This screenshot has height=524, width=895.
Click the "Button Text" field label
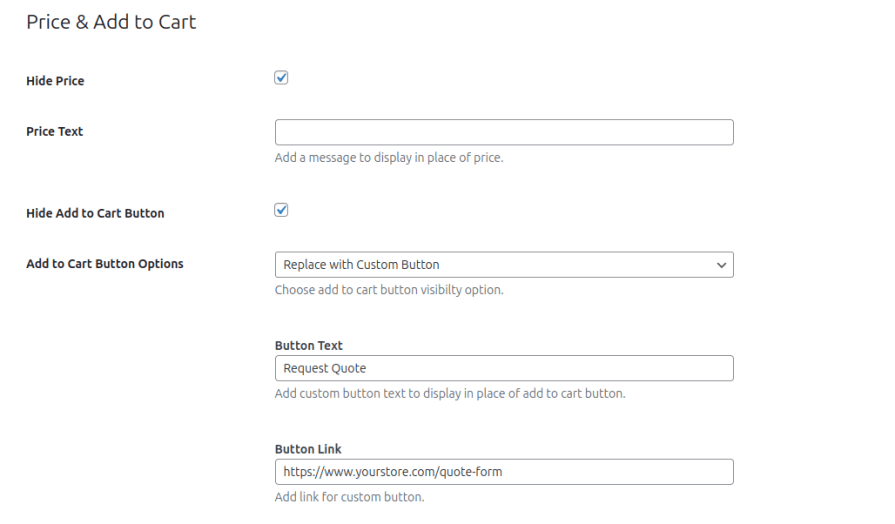(x=308, y=345)
